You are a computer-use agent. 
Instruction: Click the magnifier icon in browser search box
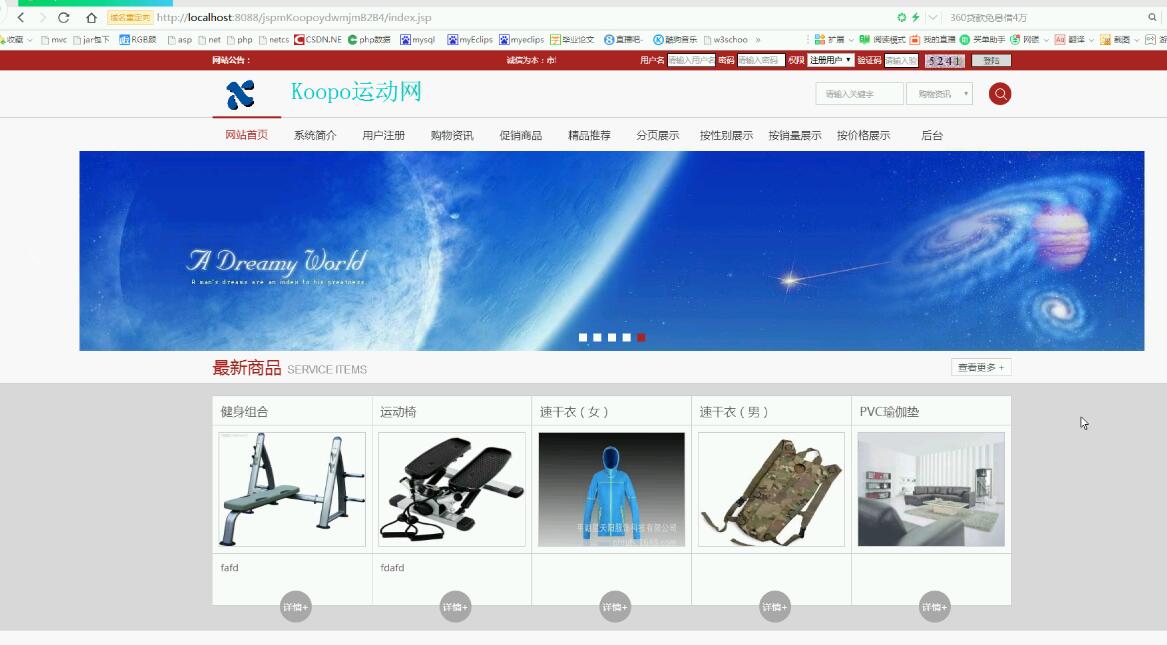[1152, 17]
